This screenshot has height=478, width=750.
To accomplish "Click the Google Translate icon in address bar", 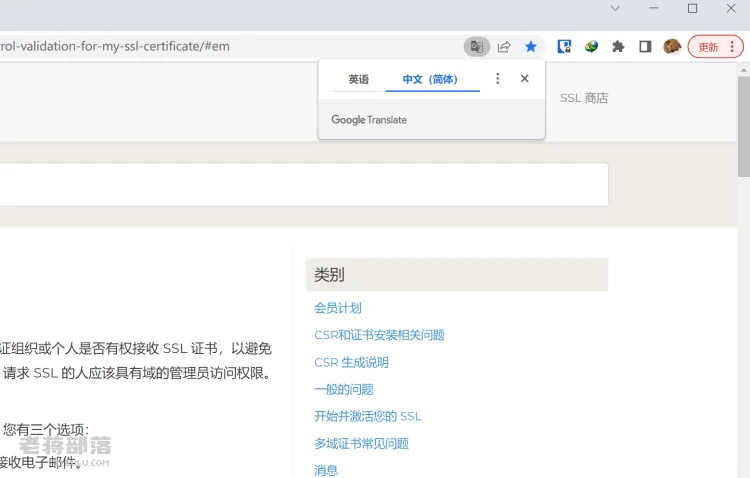I will [476, 46].
